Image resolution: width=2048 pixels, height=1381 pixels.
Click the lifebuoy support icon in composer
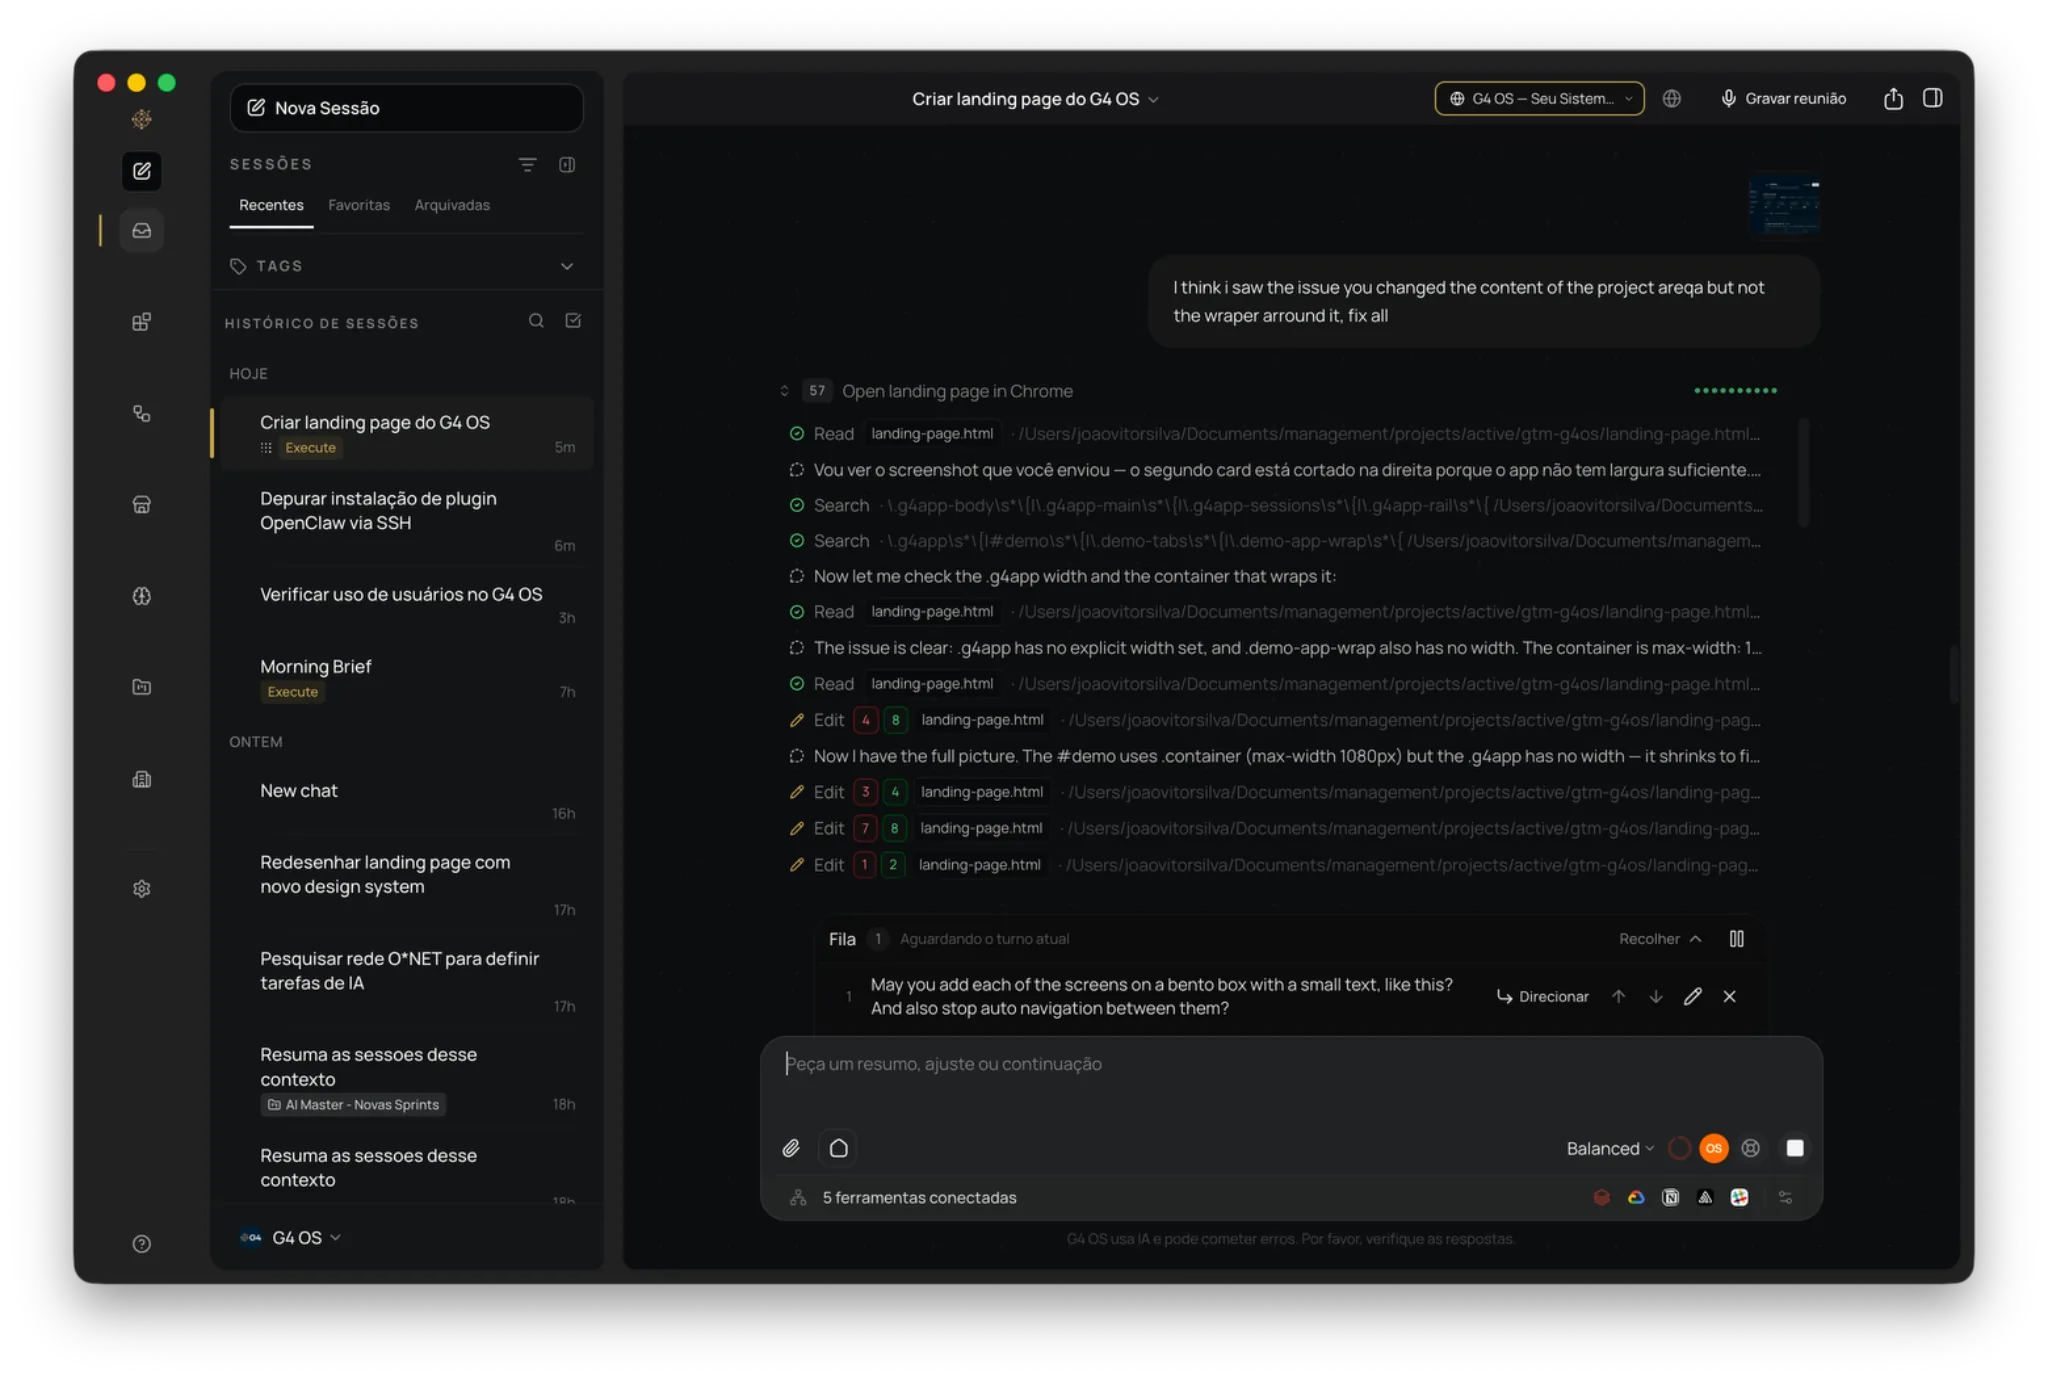point(1750,1148)
